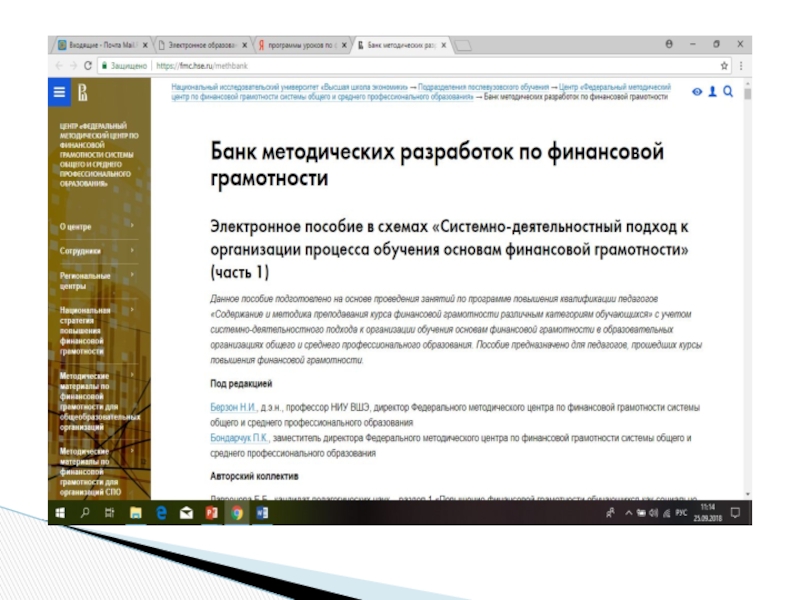Viewport: 800px width, 600px height.
Task: Reload the page using the refresh icon
Action: [89, 65]
